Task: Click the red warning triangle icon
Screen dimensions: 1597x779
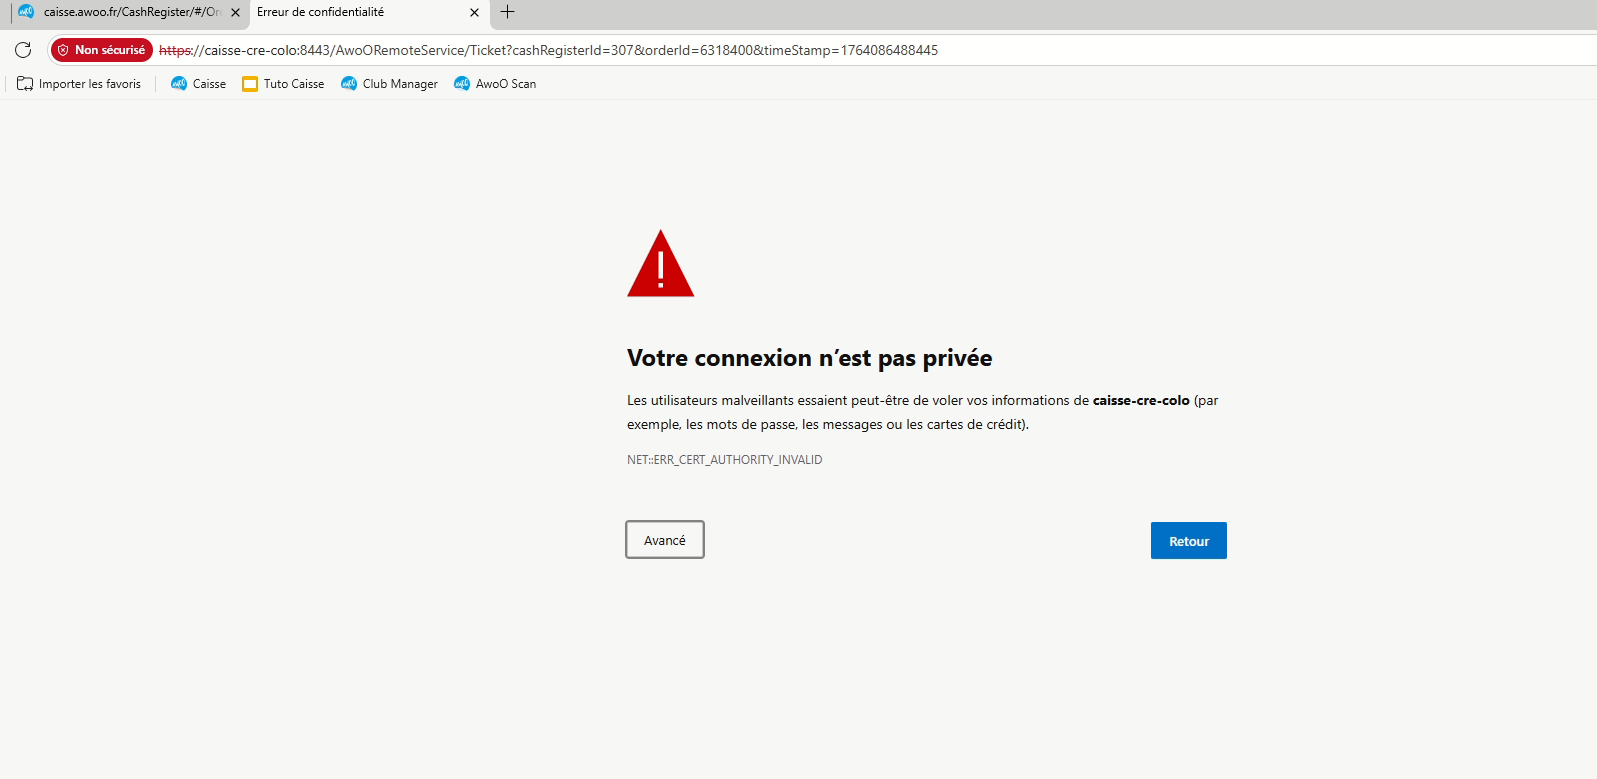Action: click(660, 265)
